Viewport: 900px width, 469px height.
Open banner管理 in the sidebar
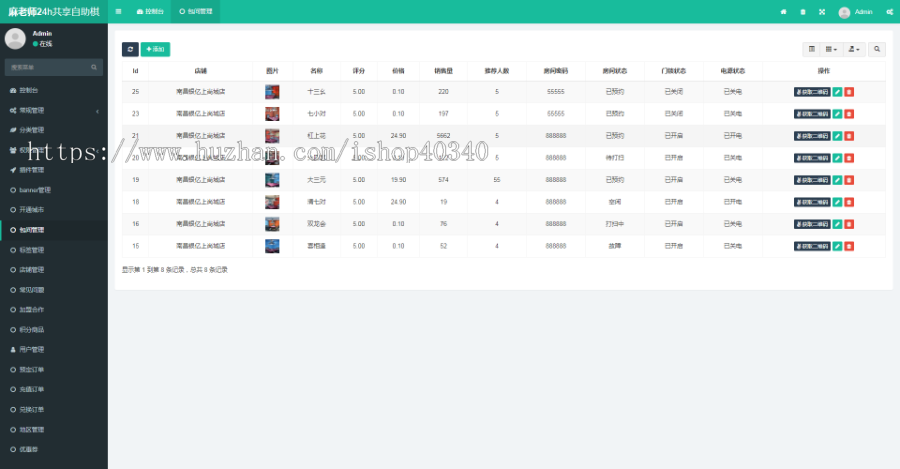54,190
